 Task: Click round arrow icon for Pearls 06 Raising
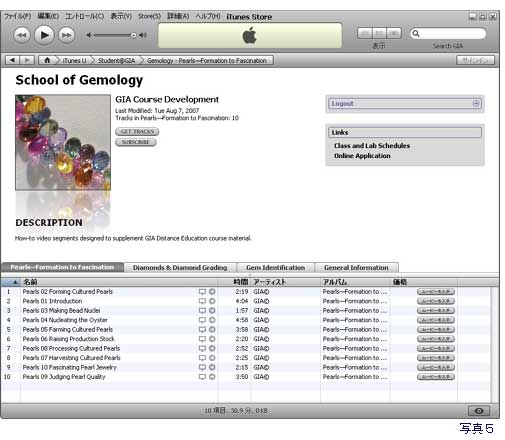212,339
